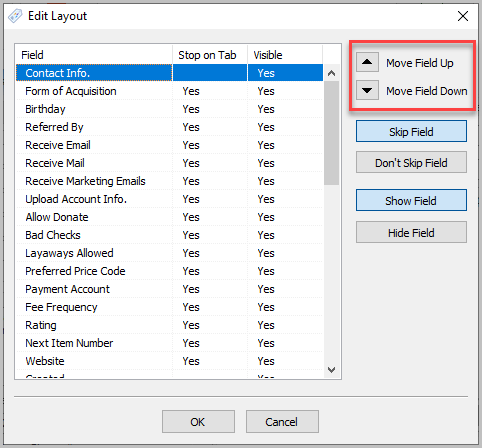Click Stop on Tab value for Website
Image resolution: width=482 pixels, height=448 pixels.
point(191,361)
